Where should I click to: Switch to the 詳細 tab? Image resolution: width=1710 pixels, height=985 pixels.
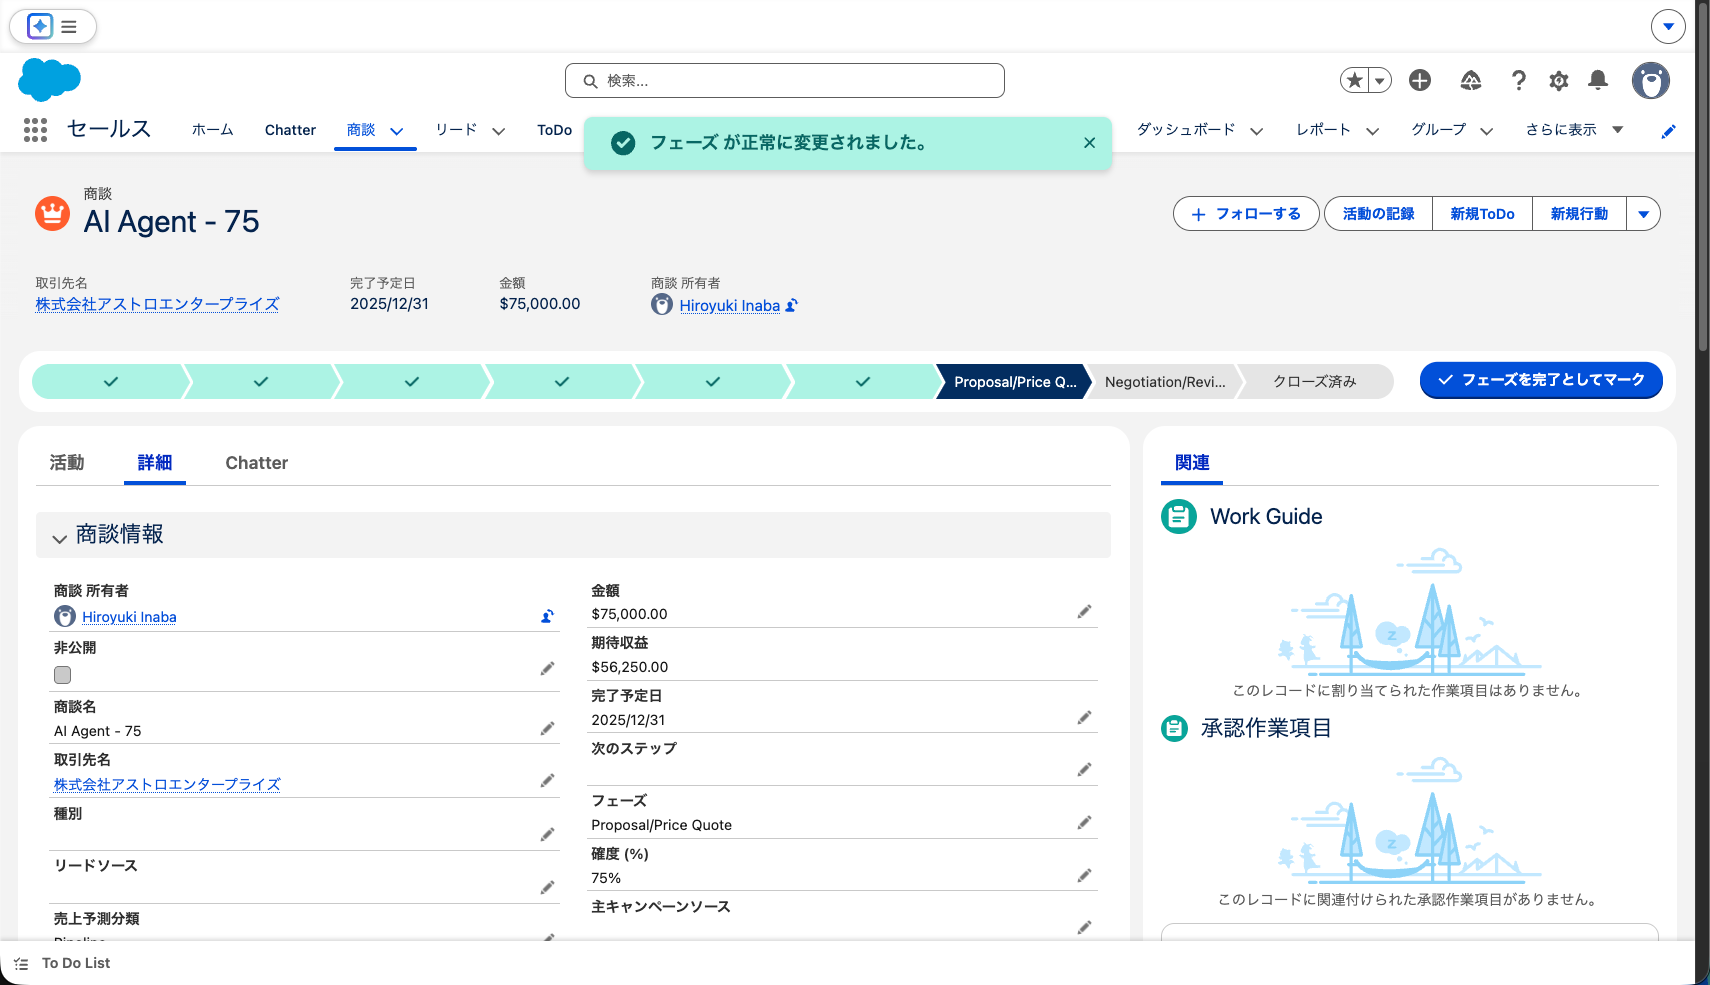pos(155,463)
